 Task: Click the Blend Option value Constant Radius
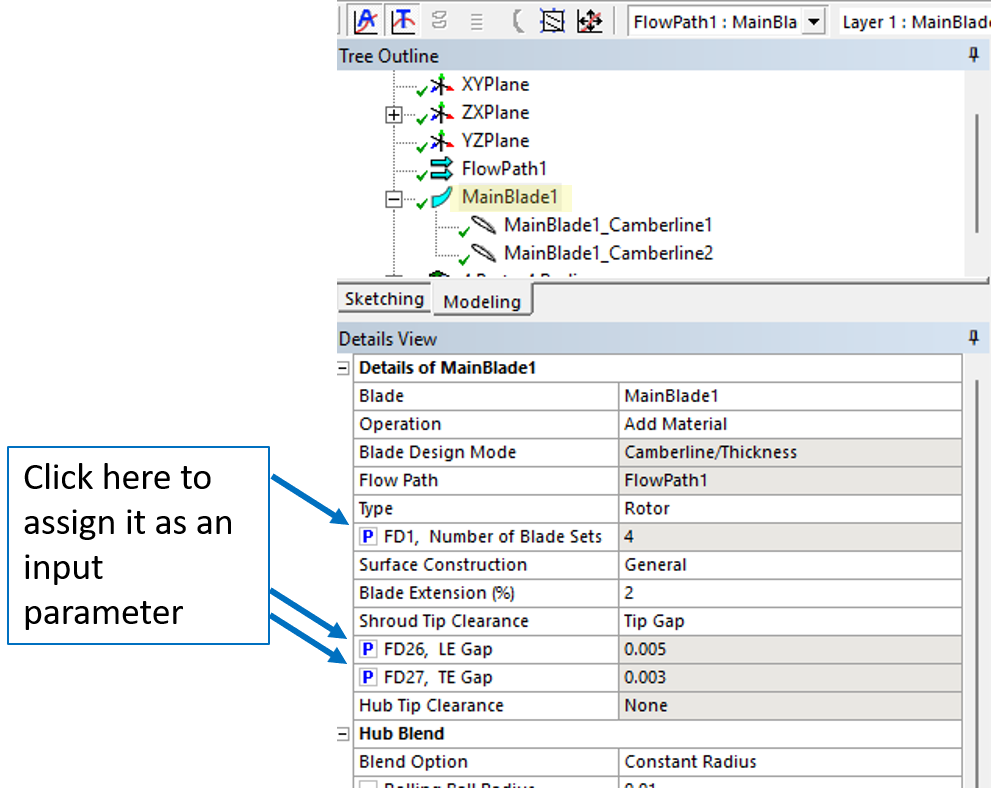(x=790, y=762)
